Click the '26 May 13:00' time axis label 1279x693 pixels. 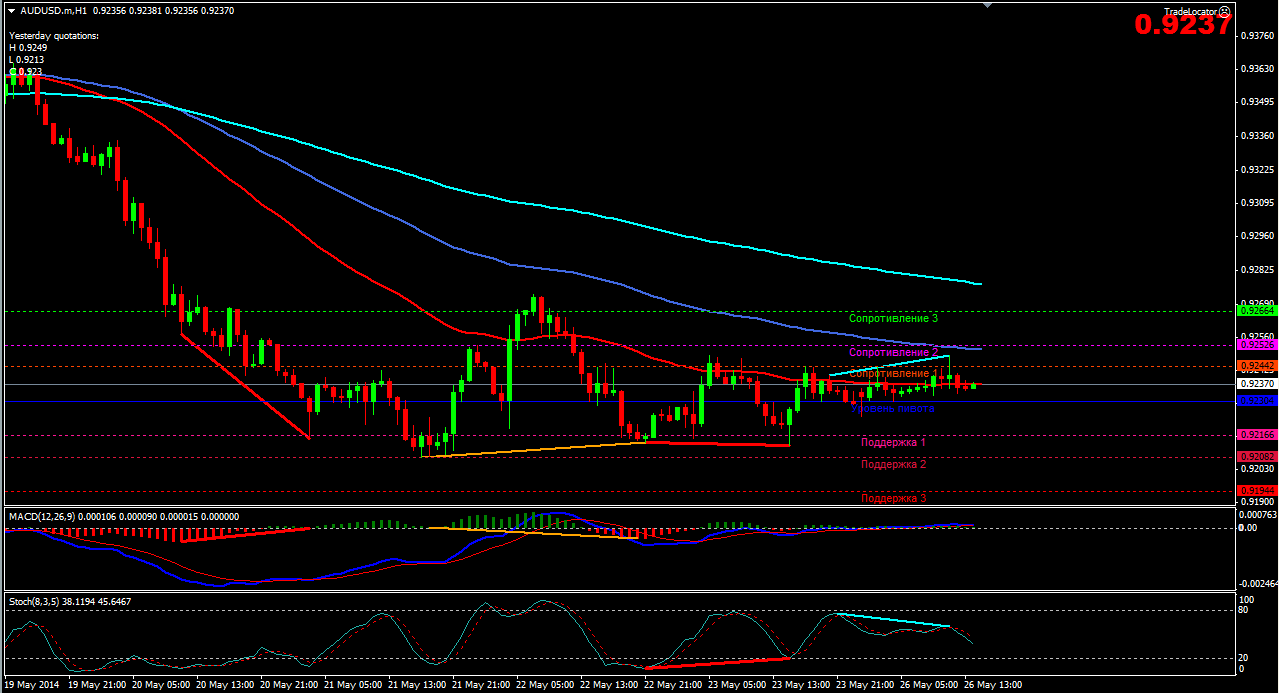pos(993,686)
